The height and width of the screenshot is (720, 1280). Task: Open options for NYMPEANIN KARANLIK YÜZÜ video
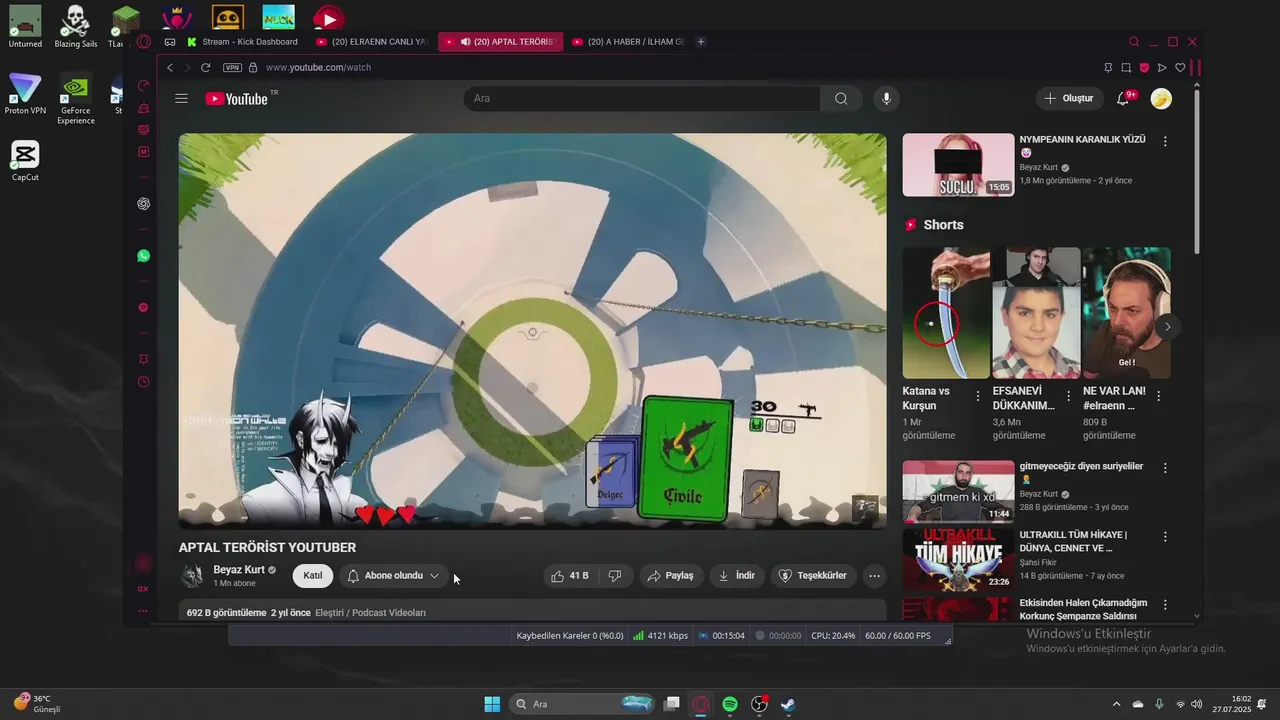pos(1165,141)
